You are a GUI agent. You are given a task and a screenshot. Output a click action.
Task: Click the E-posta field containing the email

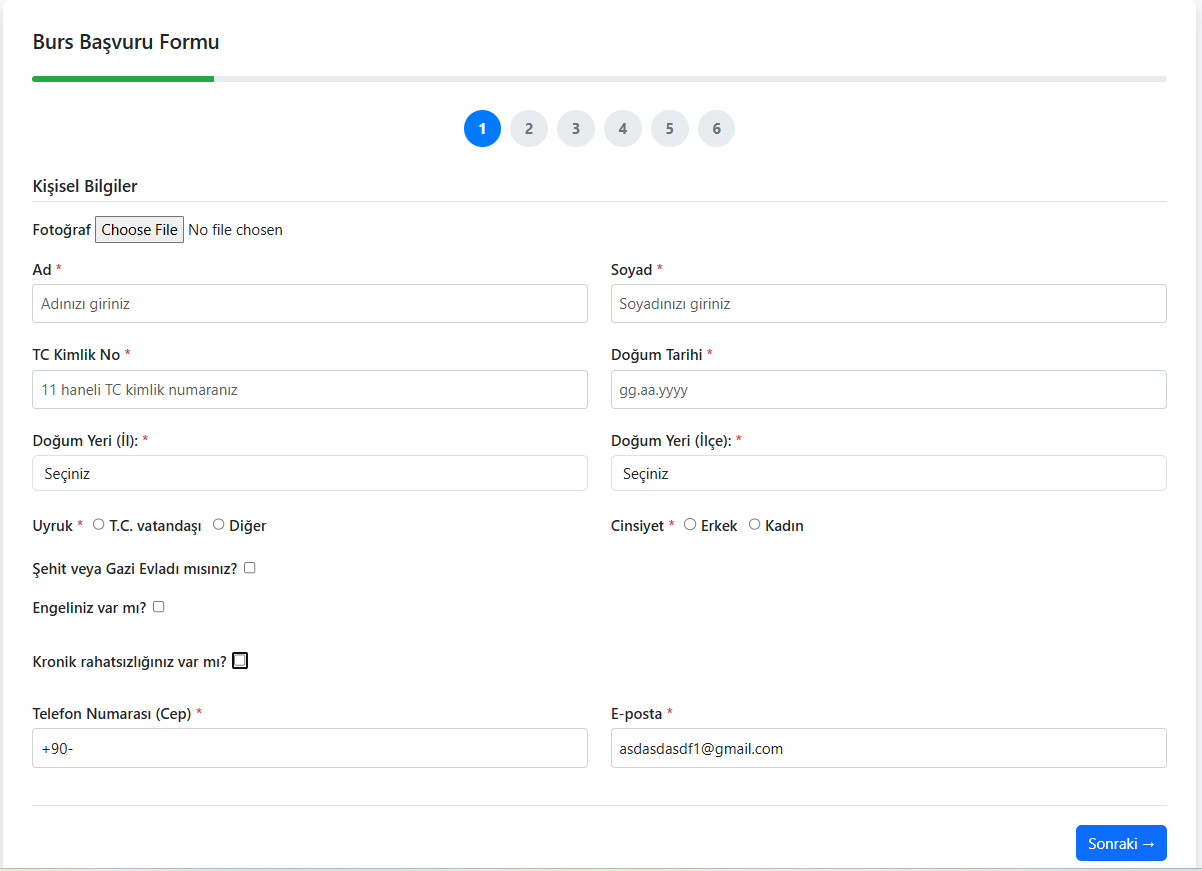pyautogui.click(x=888, y=748)
